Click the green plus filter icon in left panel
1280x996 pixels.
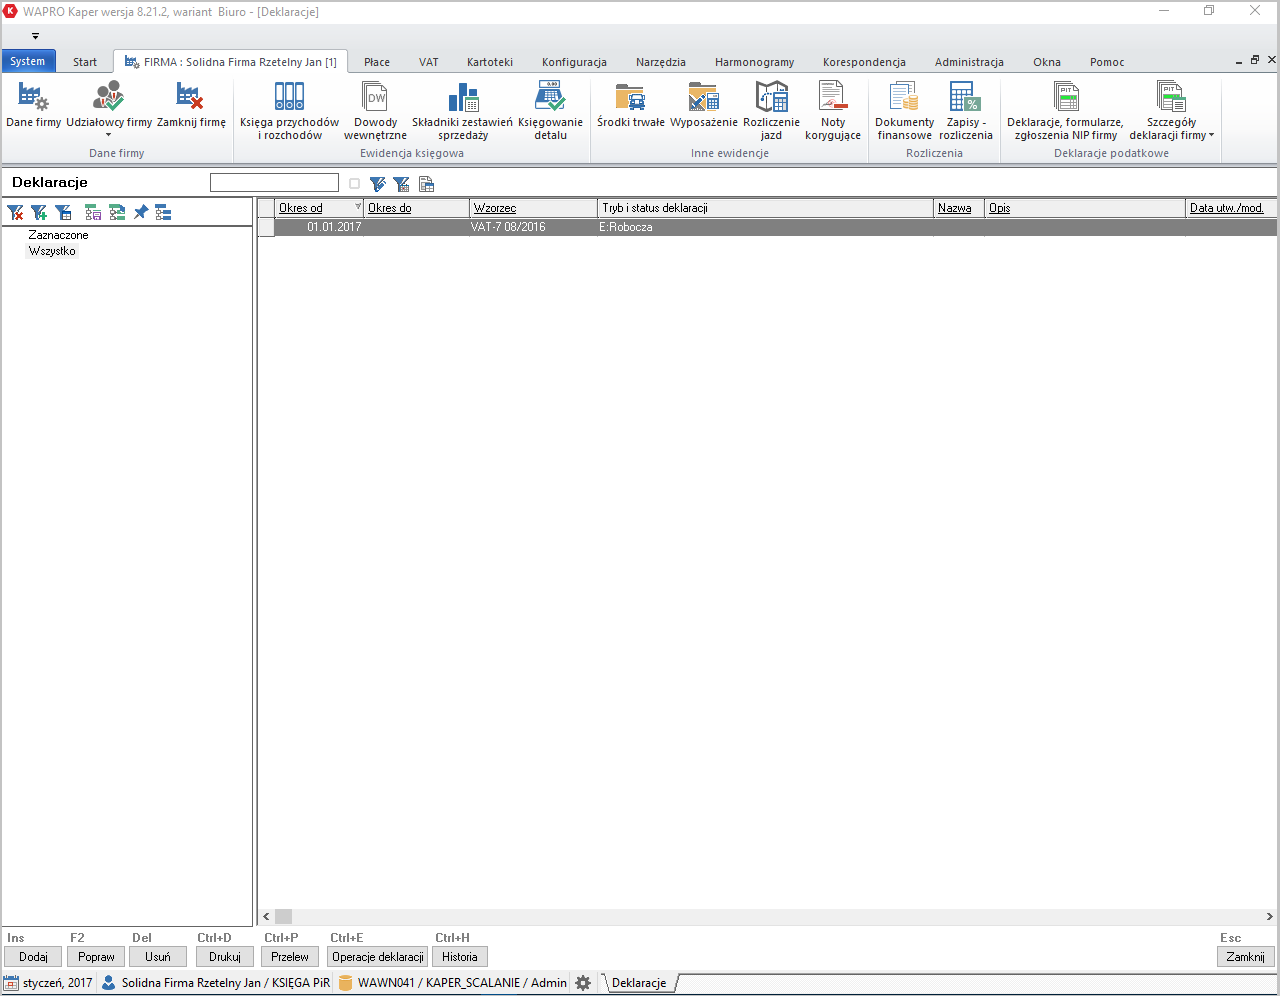39,212
